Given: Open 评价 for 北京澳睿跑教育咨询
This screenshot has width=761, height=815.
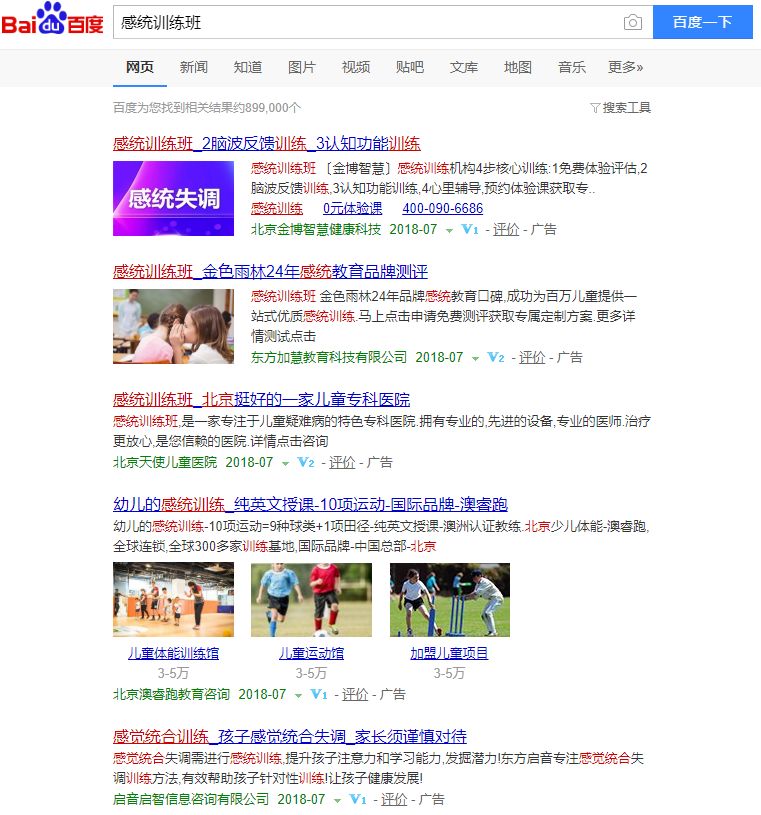Looking at the screenshot, I should 355,694.
